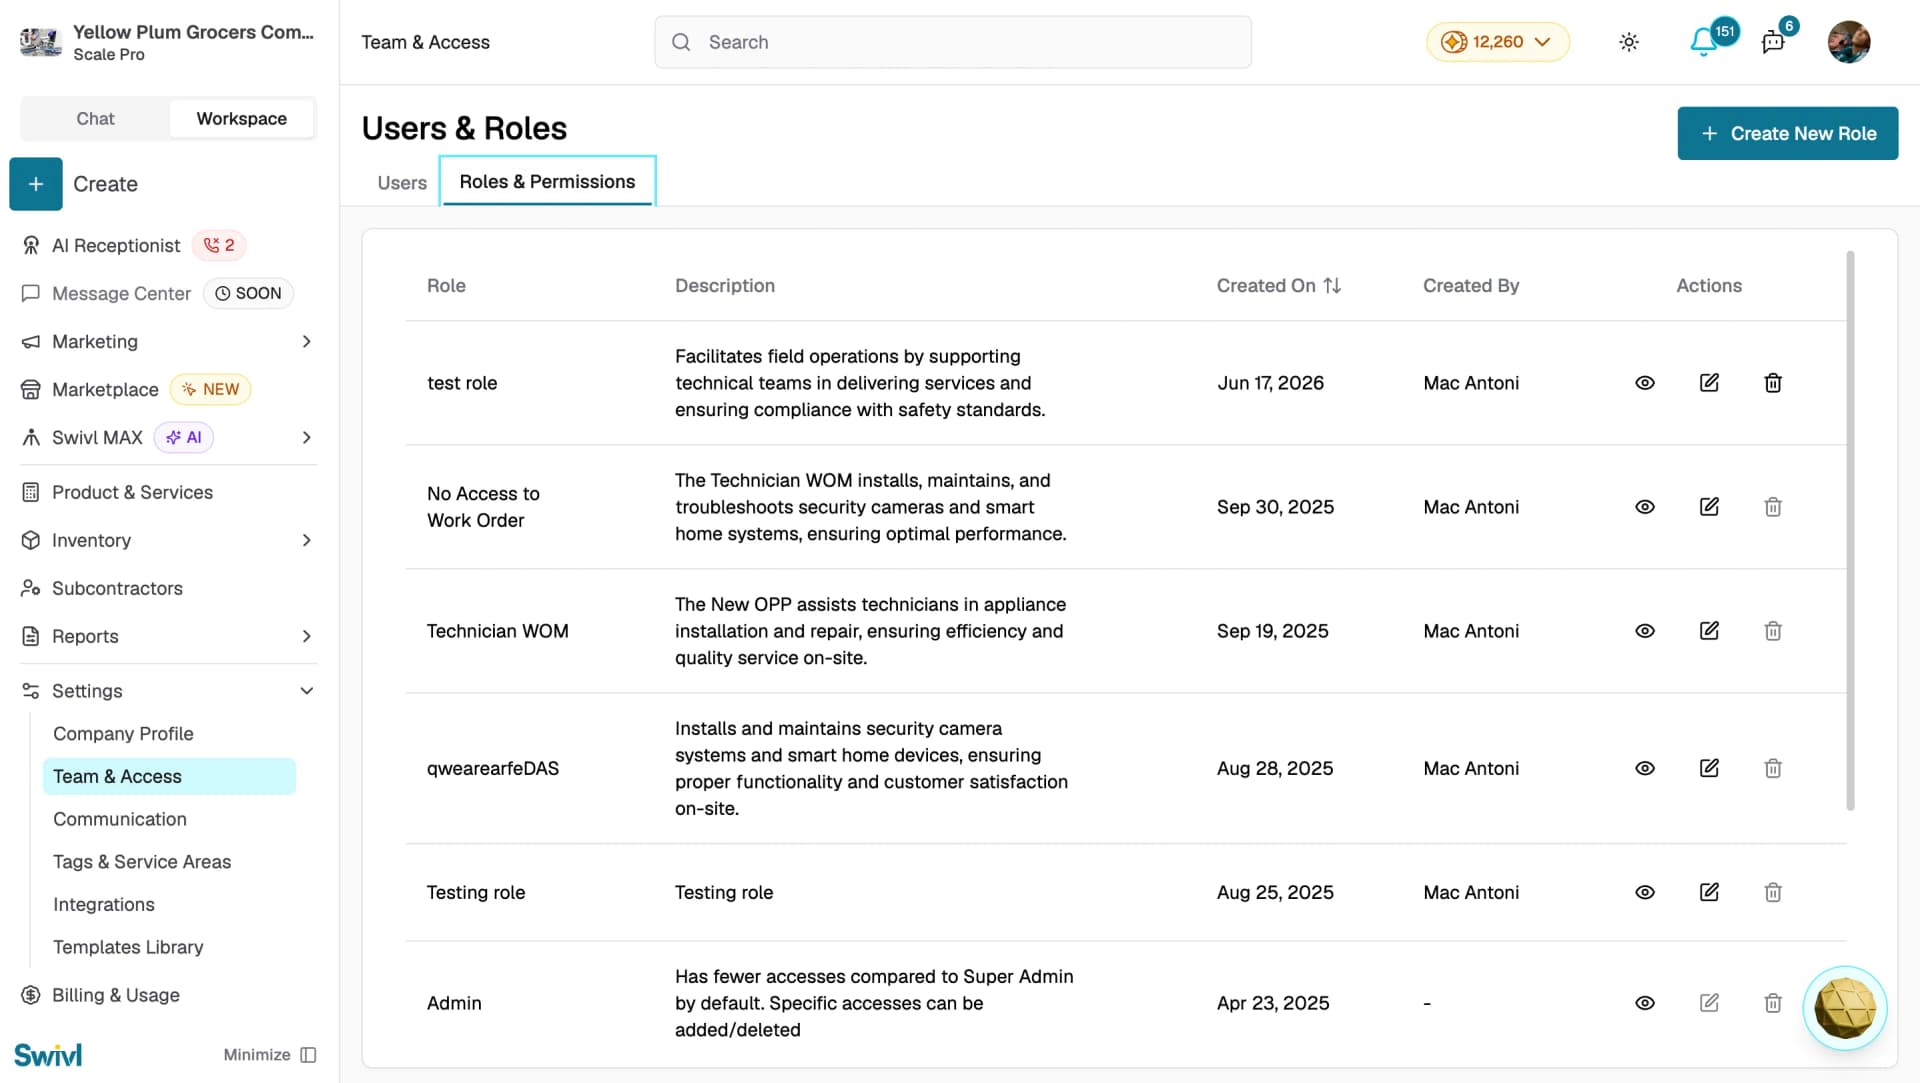Viewport: 1920px width, 1083px height.
Task: Edit the Testing role entry
Action: coord(1709,892)
